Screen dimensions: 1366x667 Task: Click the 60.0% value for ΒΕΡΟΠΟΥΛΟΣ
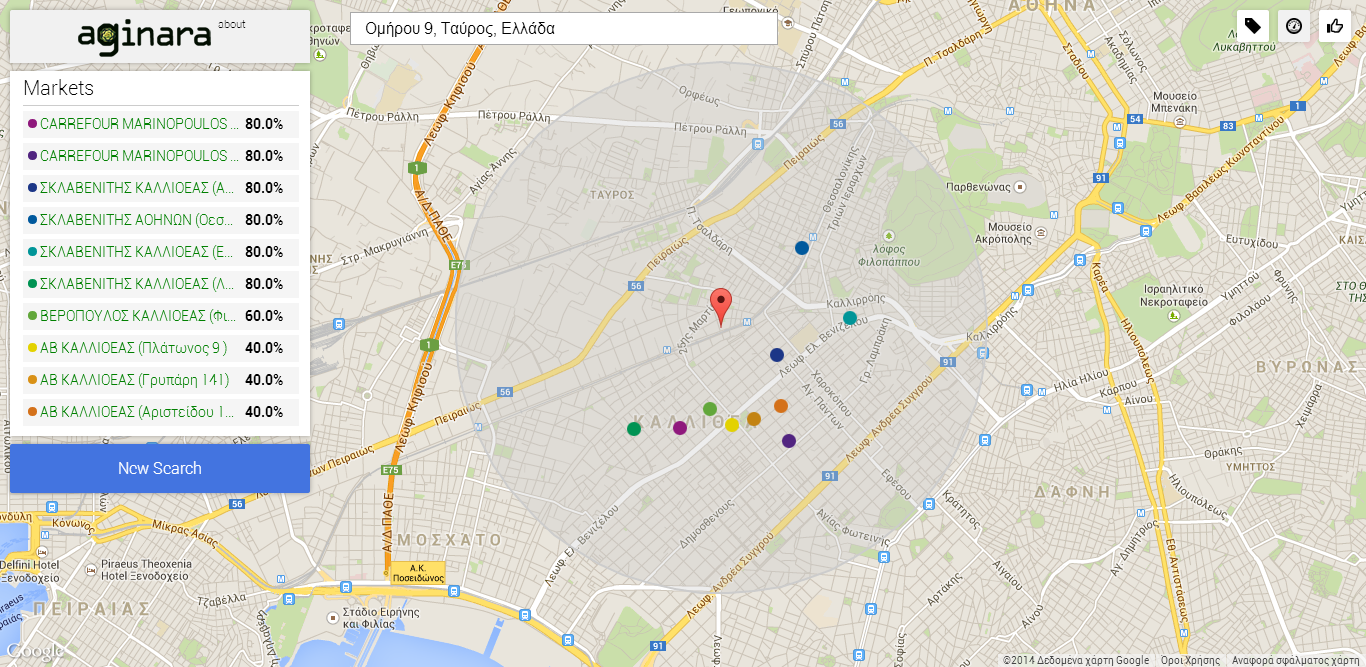pyautogui.click(x=264, y=316)
